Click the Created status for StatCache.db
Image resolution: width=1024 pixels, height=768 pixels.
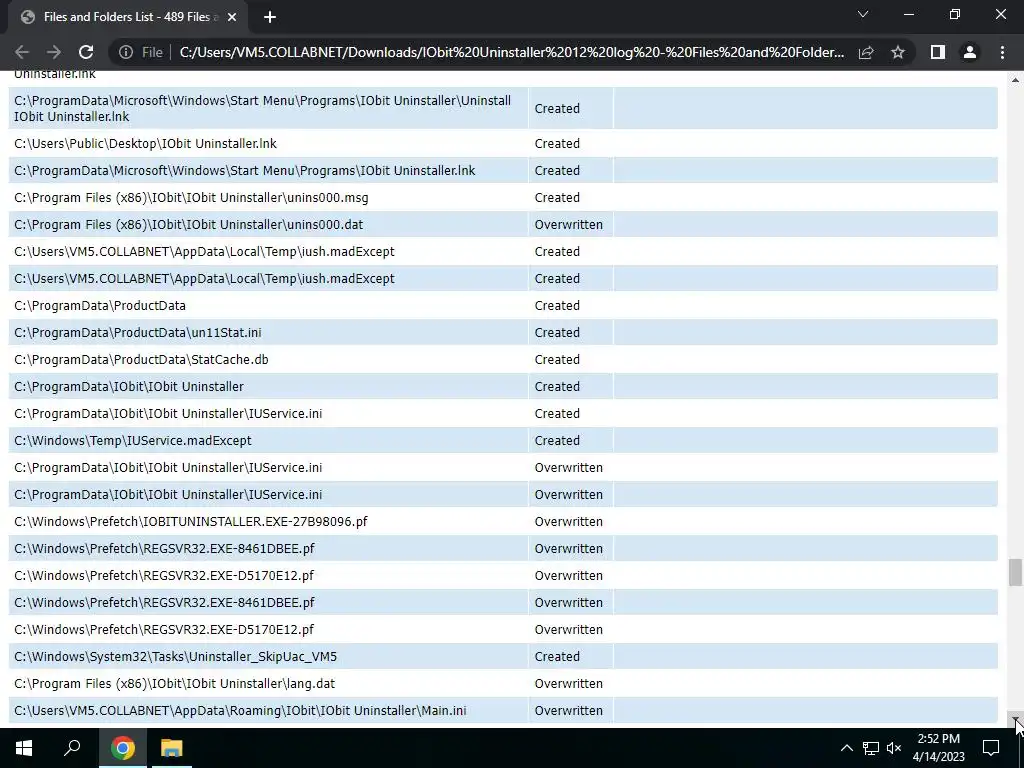pos(557,360)
